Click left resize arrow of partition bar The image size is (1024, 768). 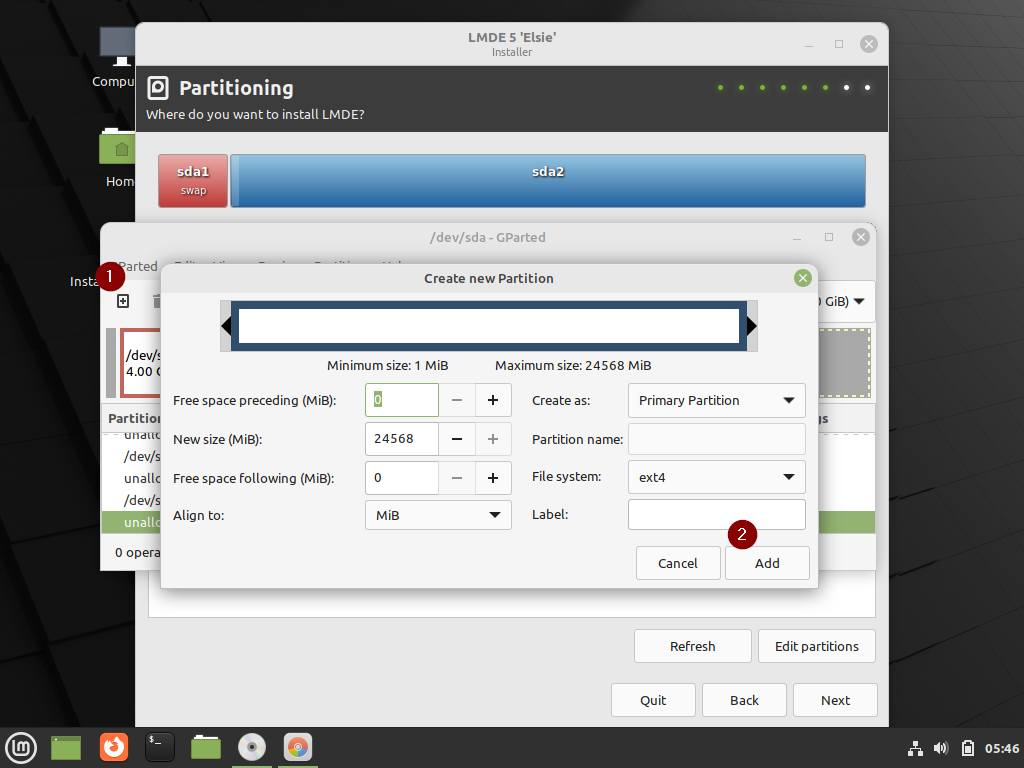226,326
